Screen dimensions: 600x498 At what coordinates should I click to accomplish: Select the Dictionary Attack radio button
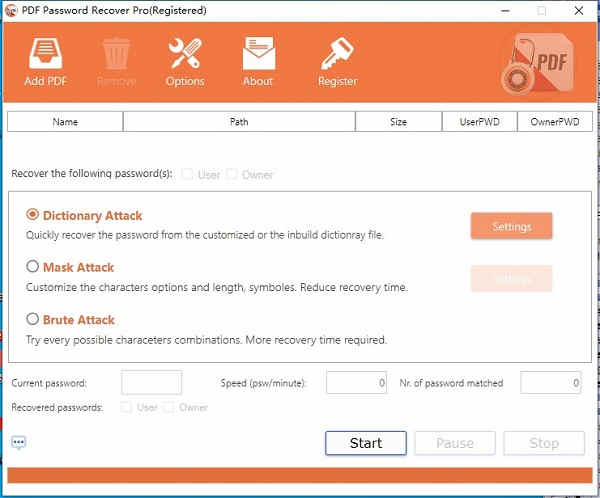click(33, 214)
